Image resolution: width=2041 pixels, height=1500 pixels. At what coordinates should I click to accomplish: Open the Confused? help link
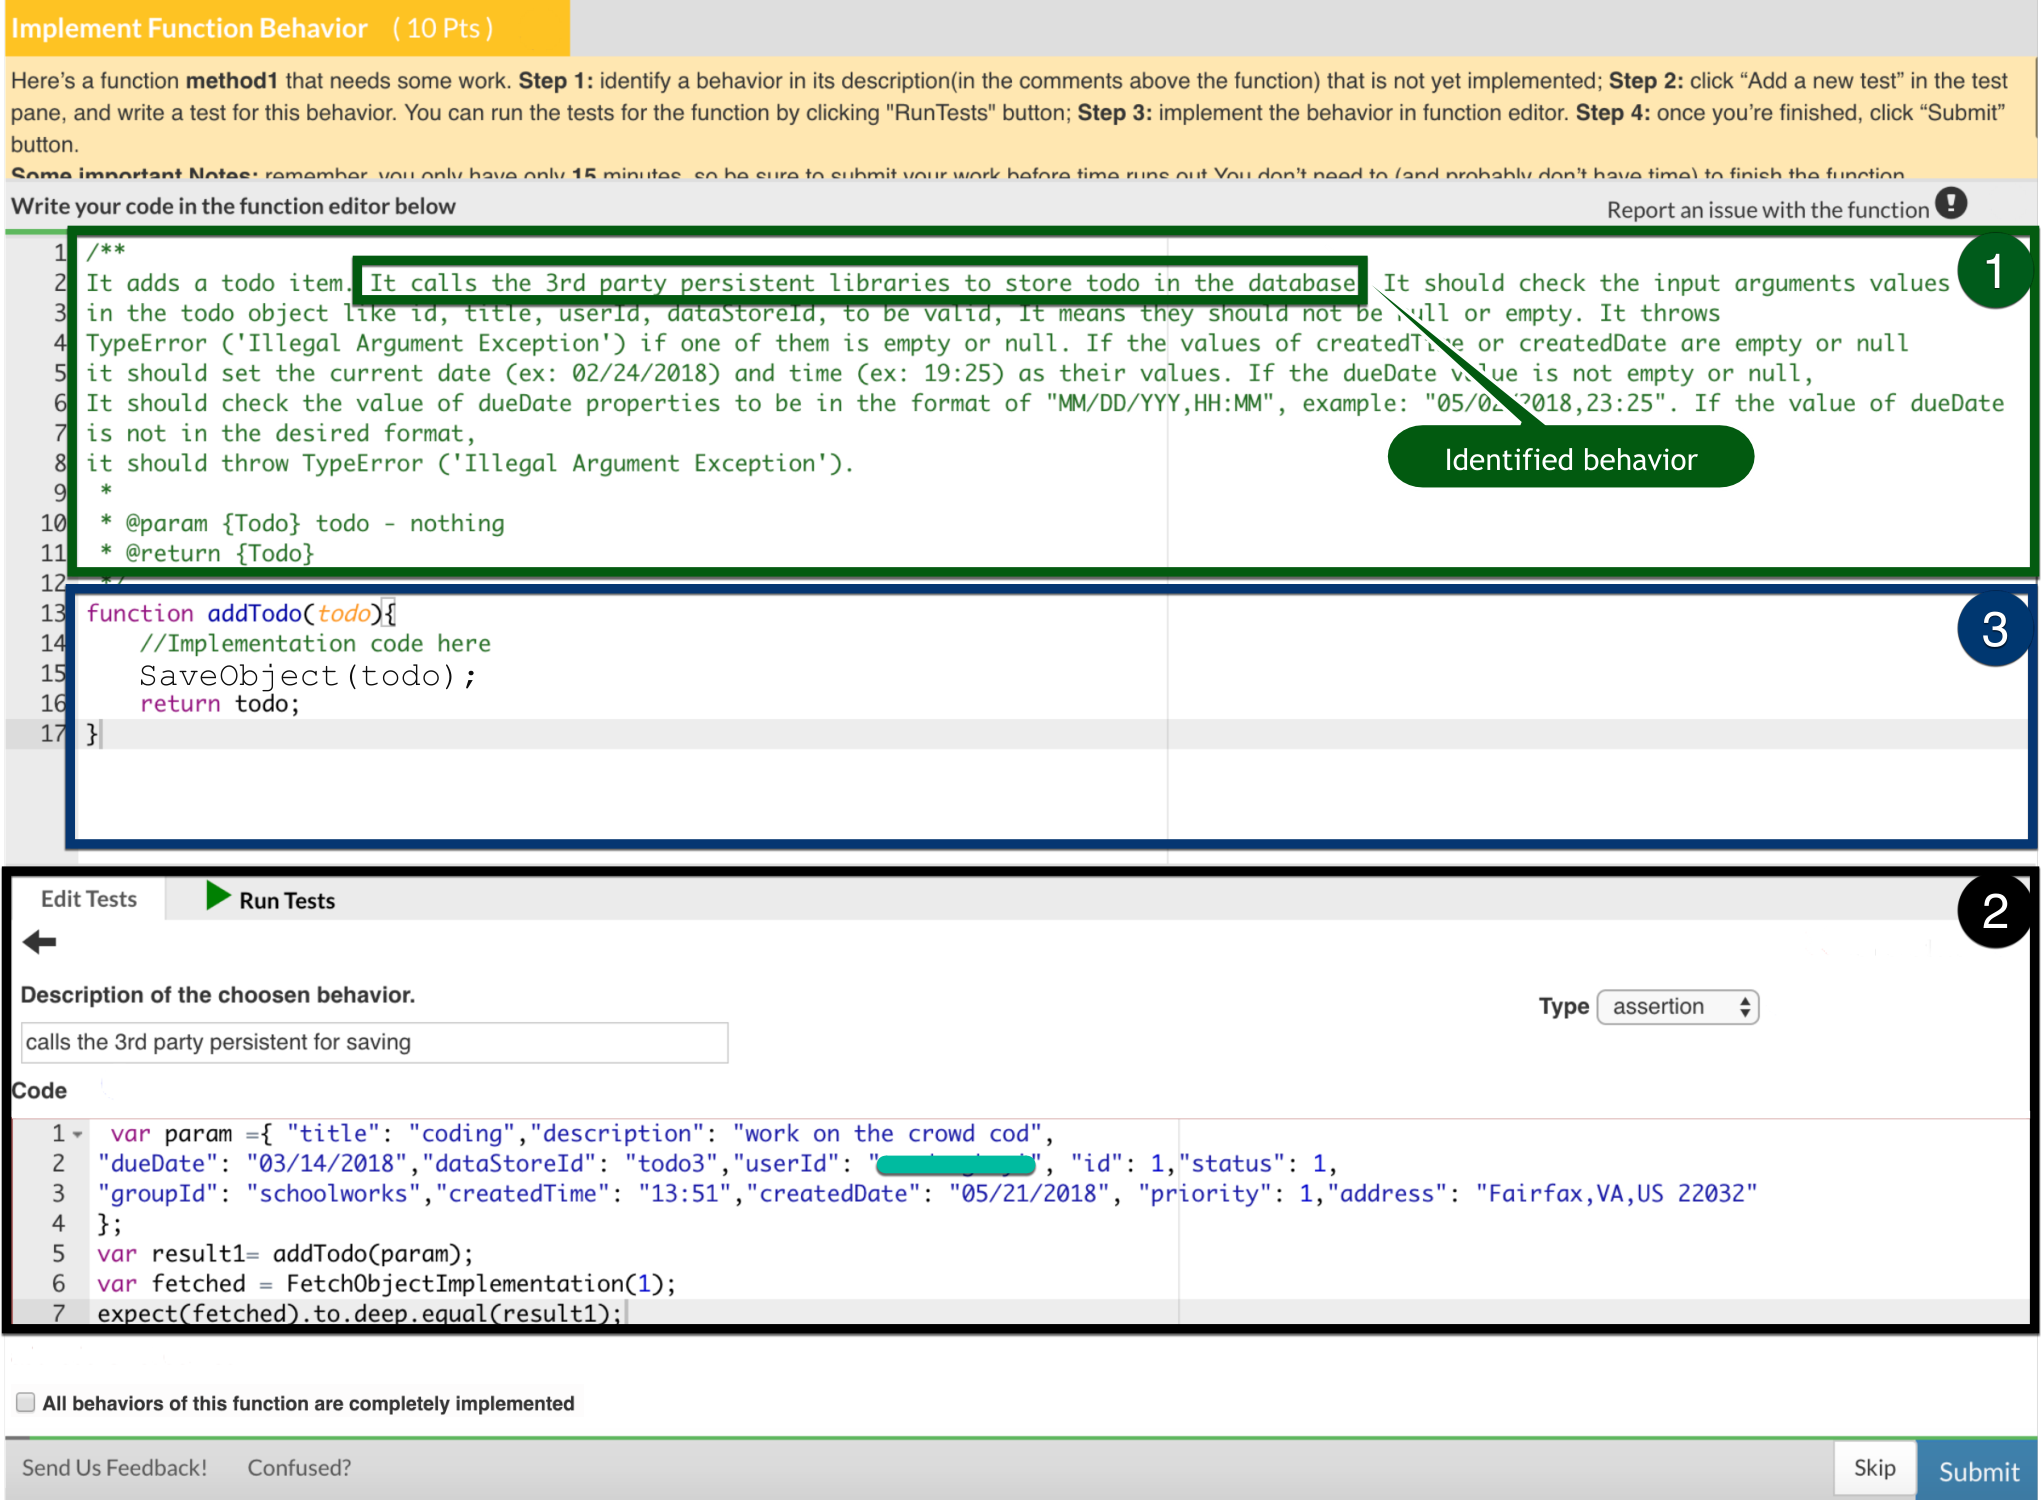pos(299,1468)
